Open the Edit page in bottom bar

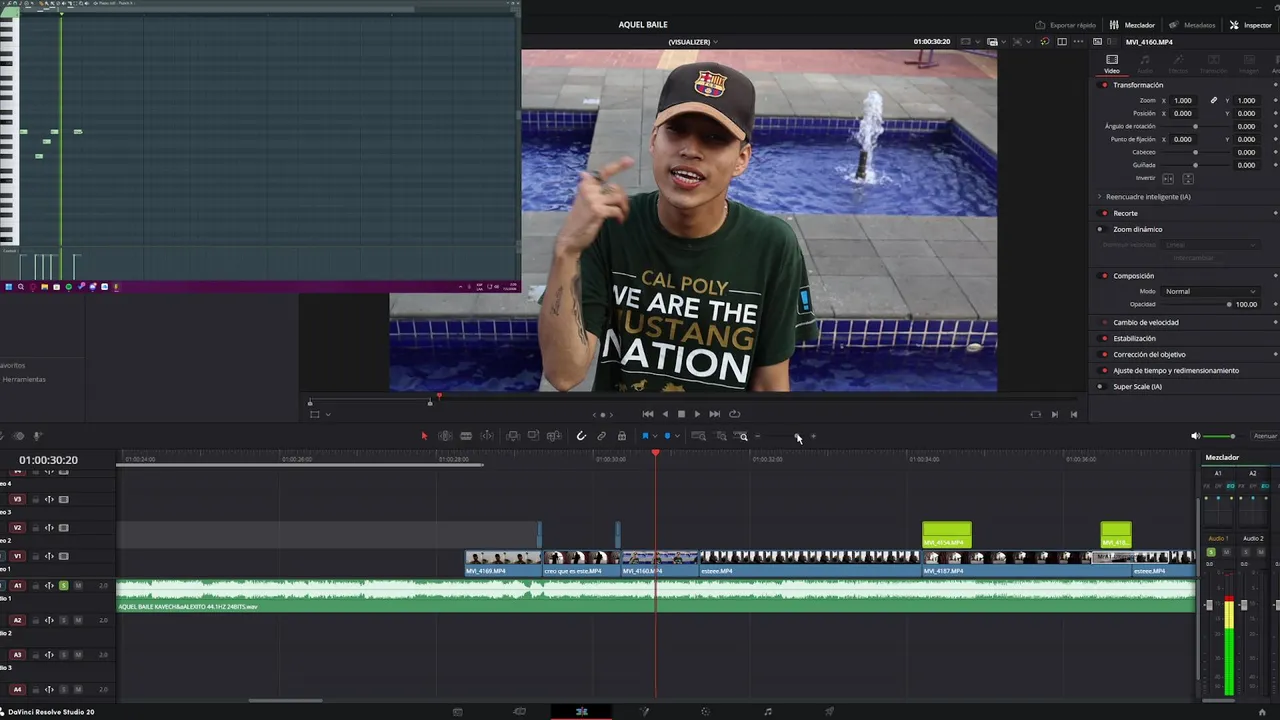tap(582, 712)
